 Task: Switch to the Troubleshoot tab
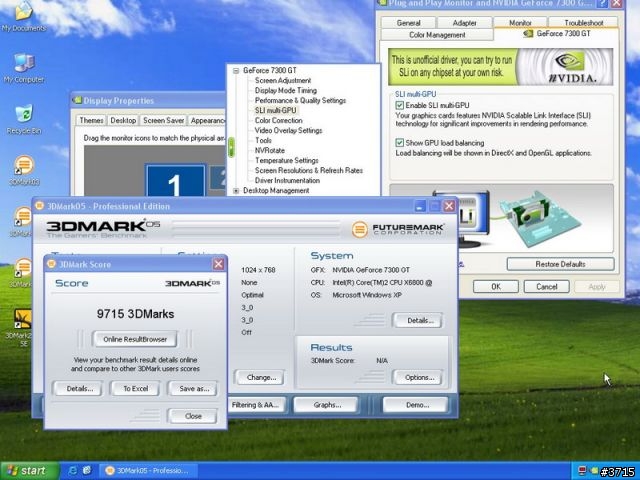pyautogui.click(x=584, y=23)
